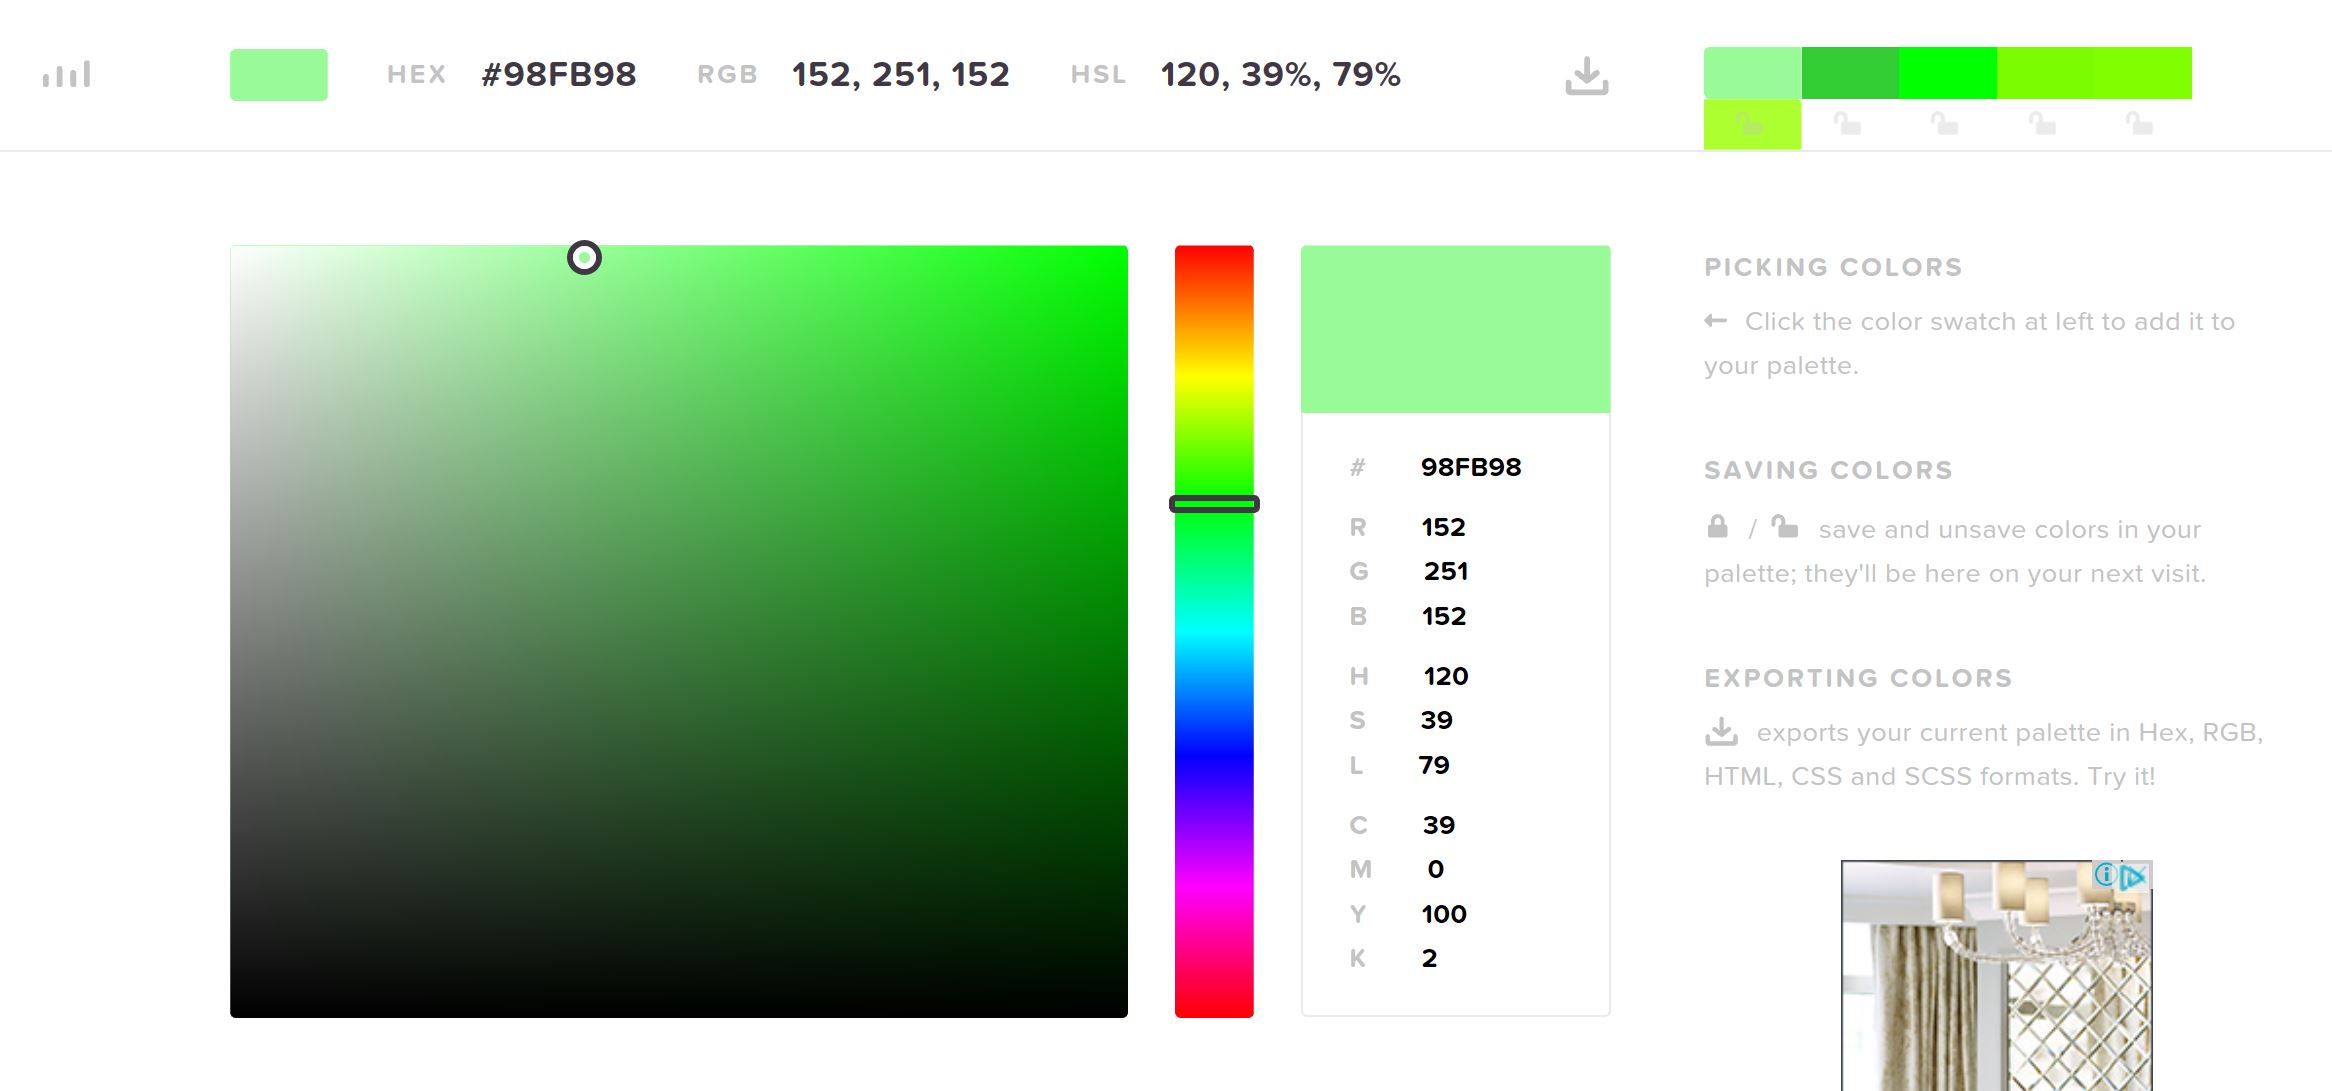Select the light green first palette swatch
This screenshot has width=2332, height=1091.
coord(1752,73)
